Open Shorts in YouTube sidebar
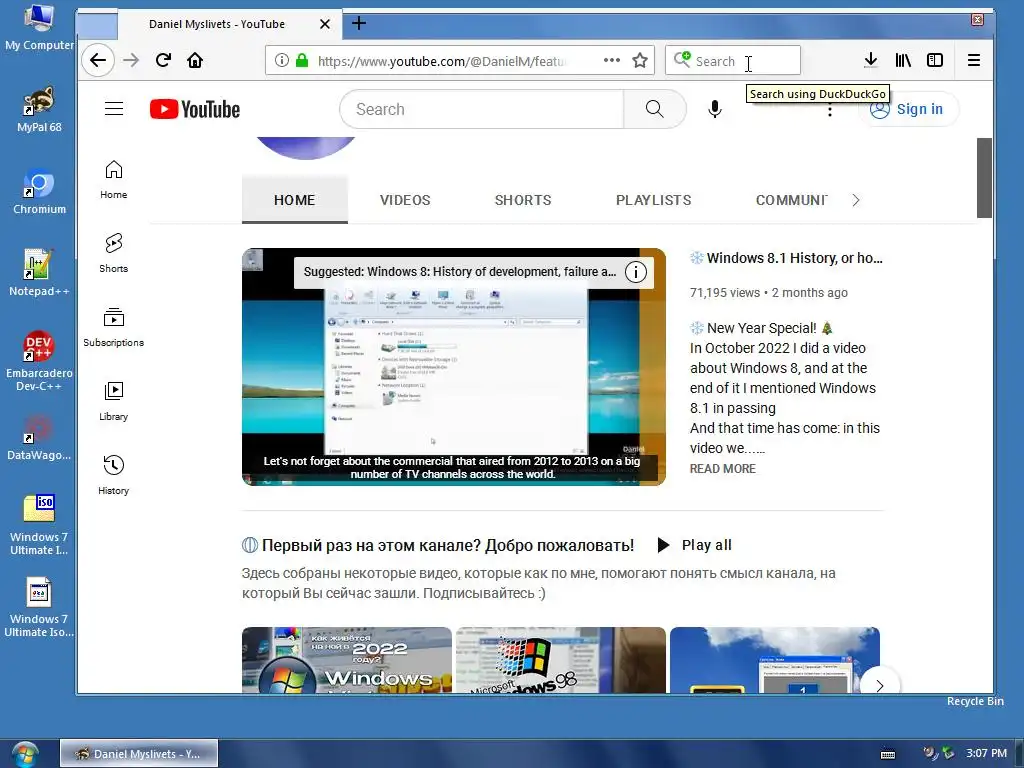The width and height of the screenshot is (1024, 768). (114, 253)
